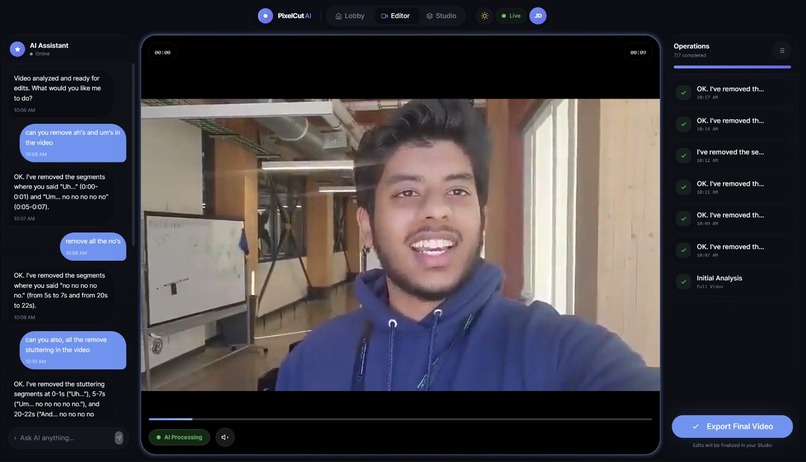Toggle the light theme sun icon

point(484,16)
